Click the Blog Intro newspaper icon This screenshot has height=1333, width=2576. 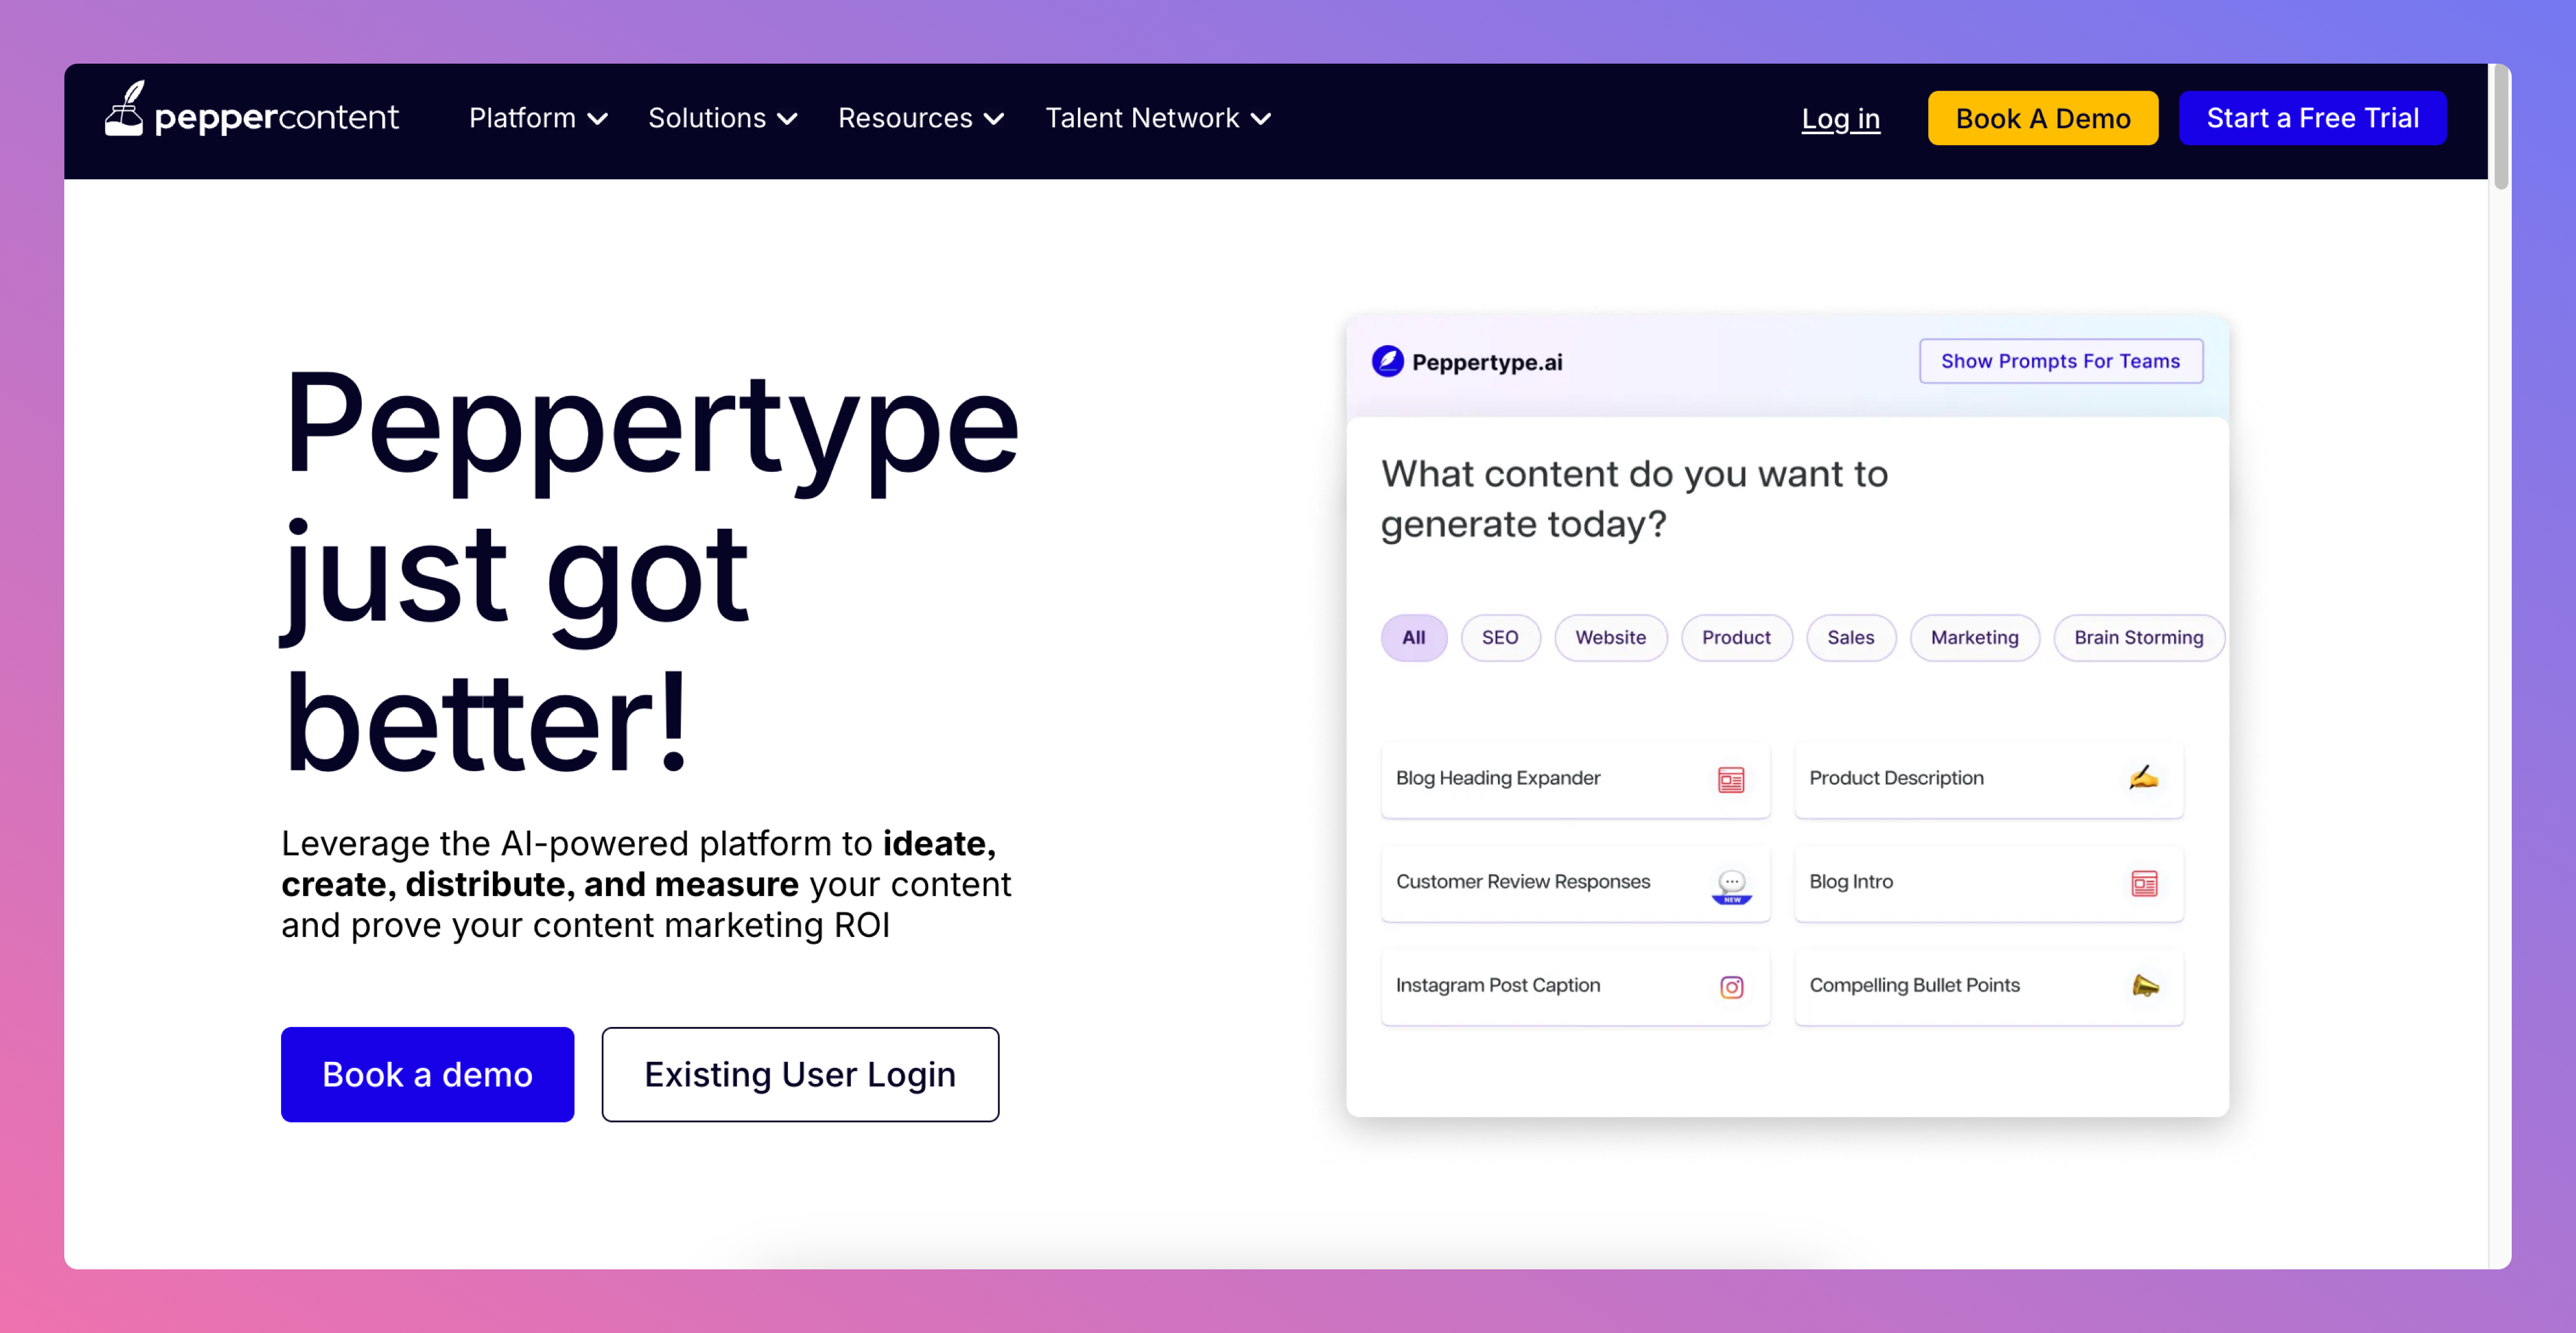point(2144,883)
